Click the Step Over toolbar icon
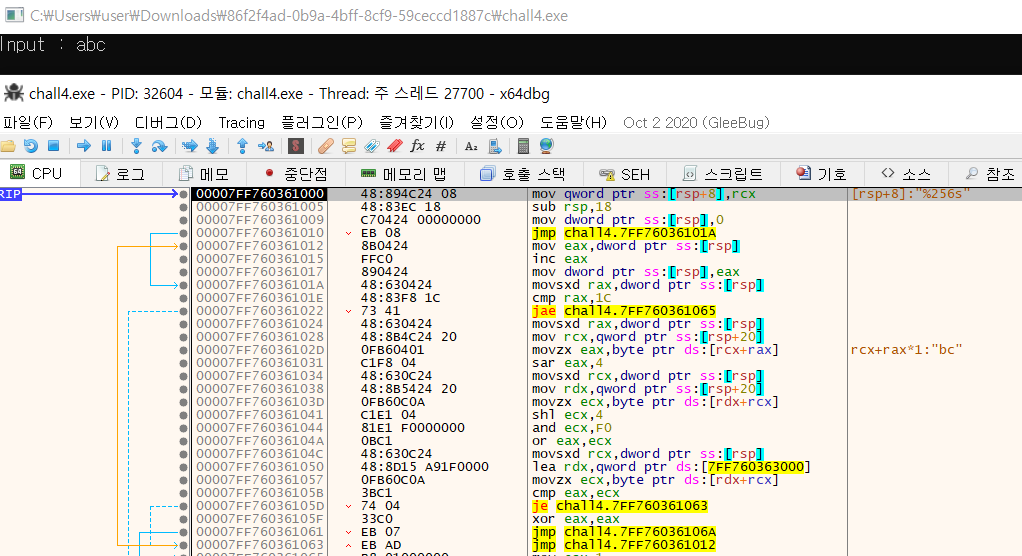Image resolution: width=1022 pixels, height=556 pixels. point(159,146)
